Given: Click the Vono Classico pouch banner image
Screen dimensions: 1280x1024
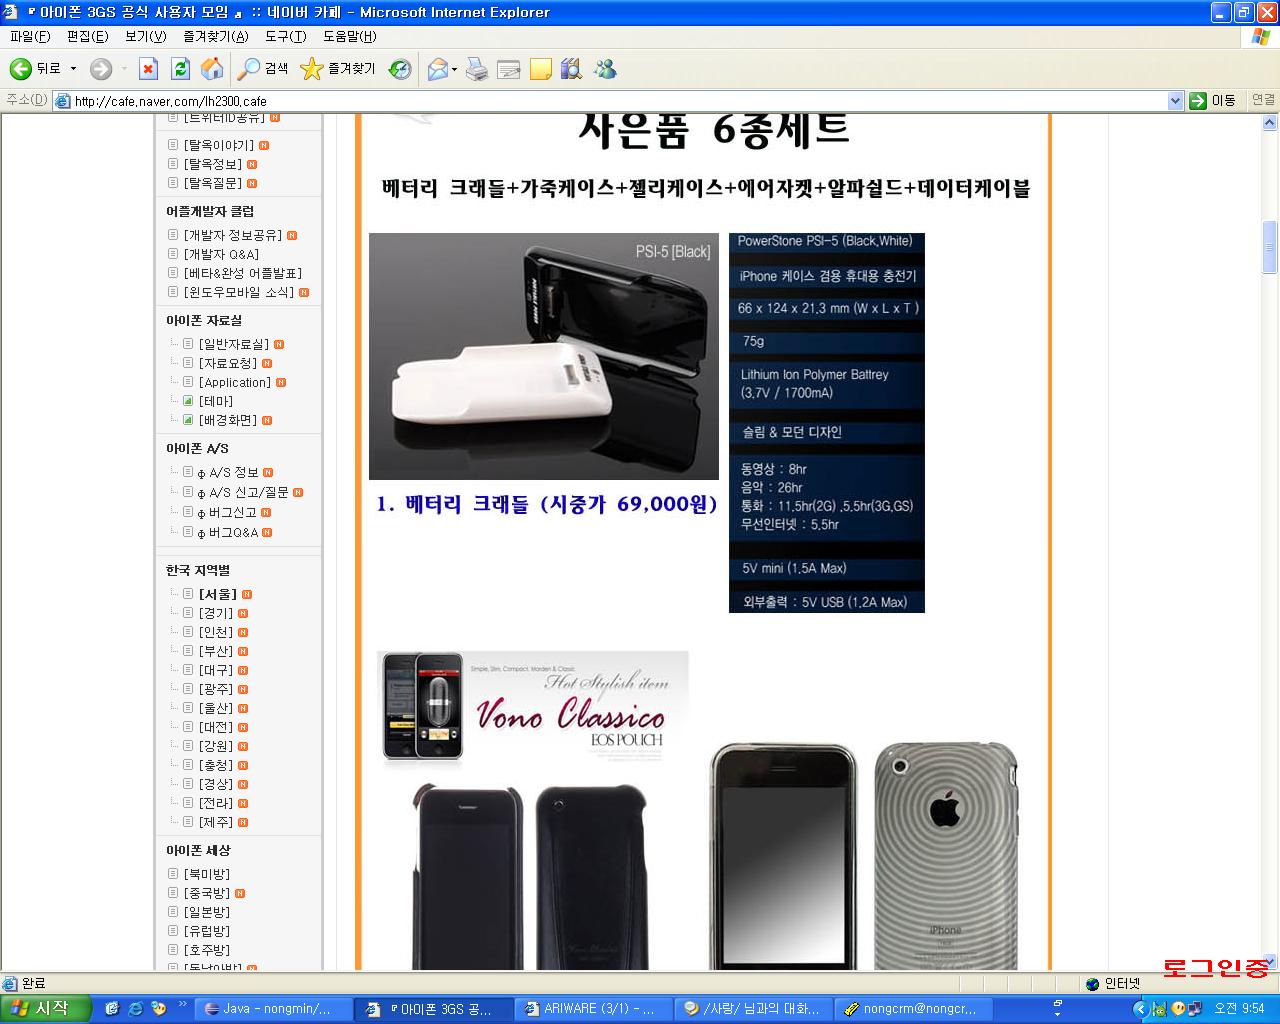Looking at the screenshot, I should pyautogui.click(x=532, y=710).
